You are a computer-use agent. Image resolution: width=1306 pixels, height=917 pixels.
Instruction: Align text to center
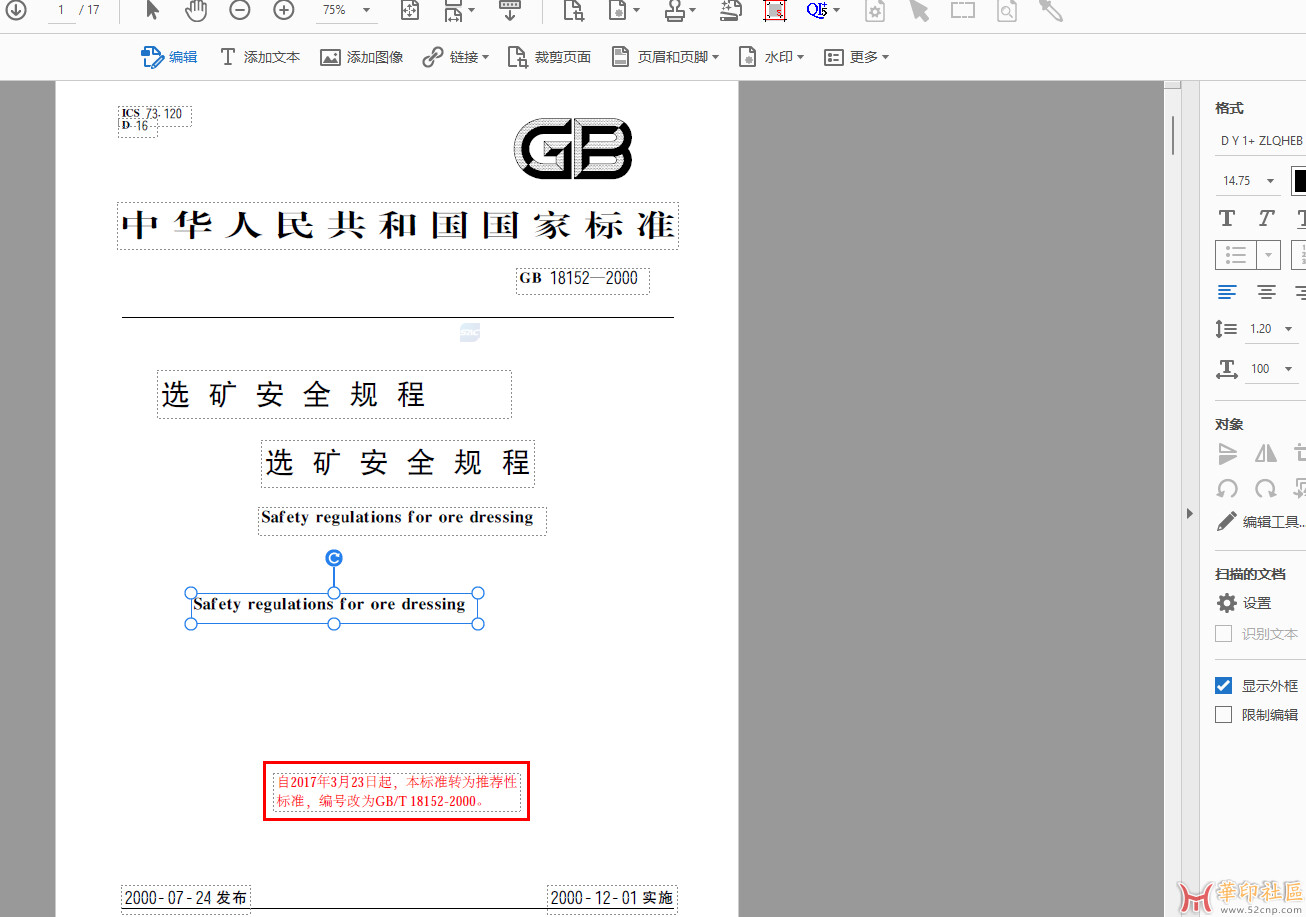click(1266, 292)
